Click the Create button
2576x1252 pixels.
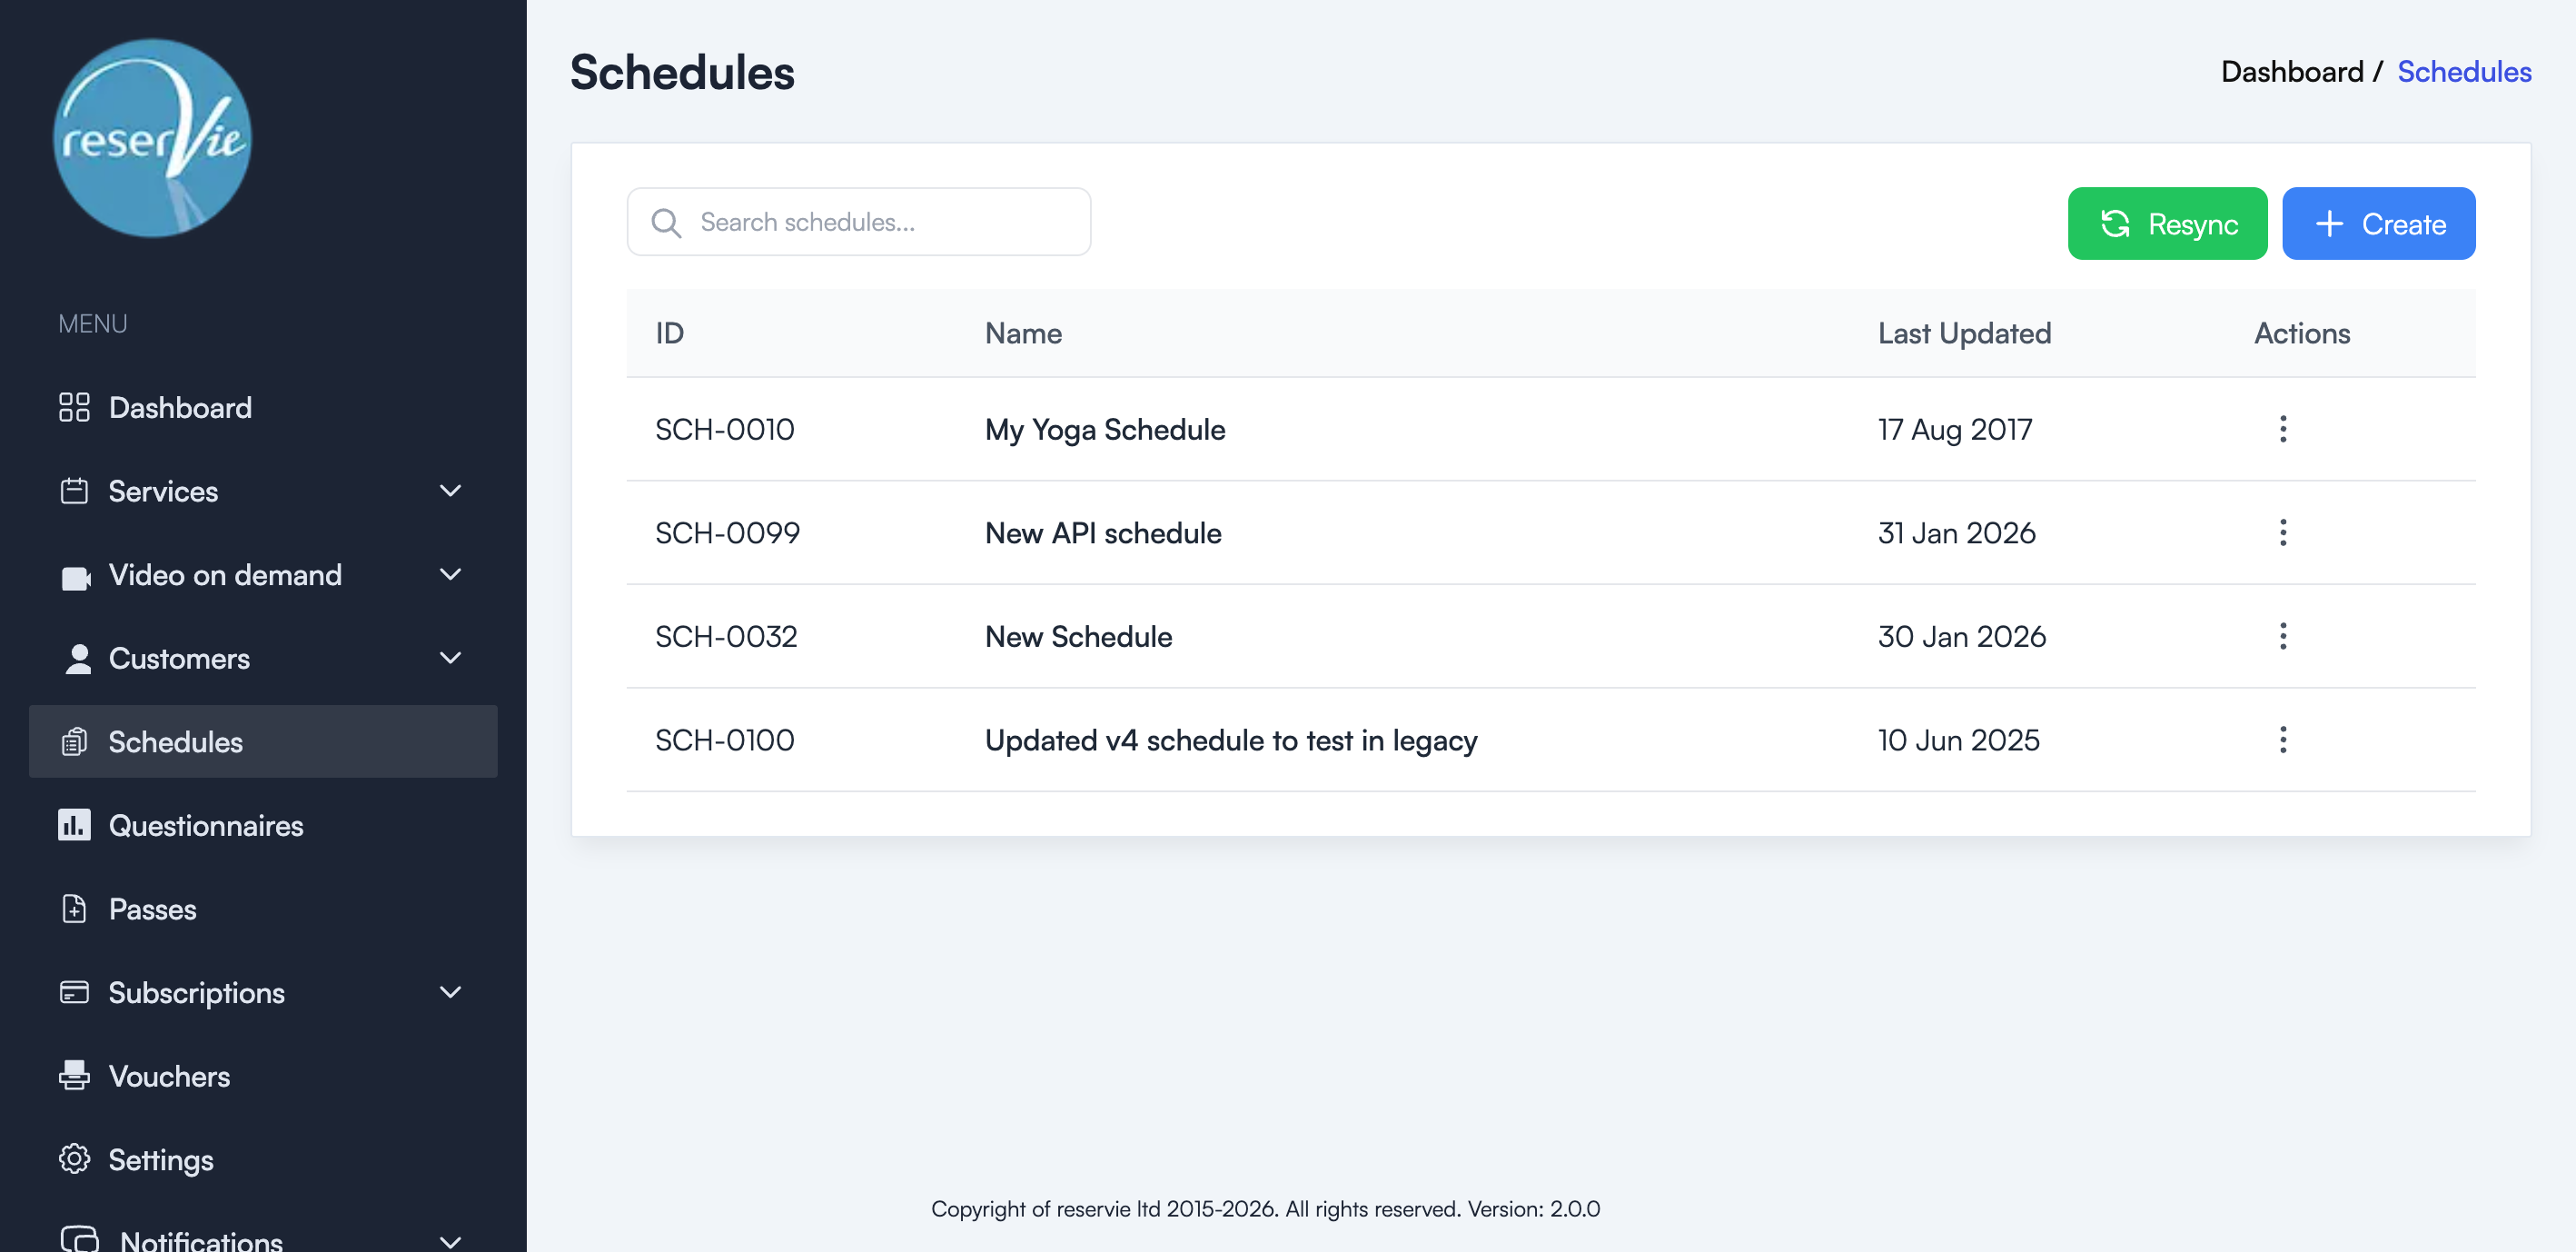[x=2379, y=223]
